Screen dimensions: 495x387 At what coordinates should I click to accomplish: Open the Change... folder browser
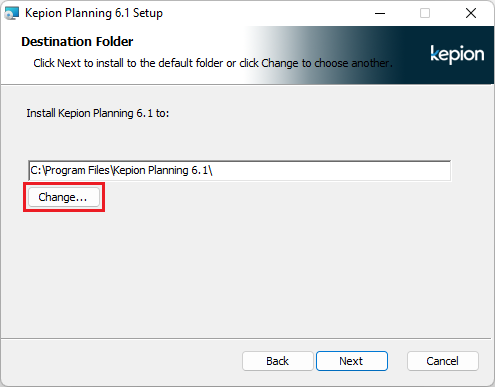tap(64, 197)
